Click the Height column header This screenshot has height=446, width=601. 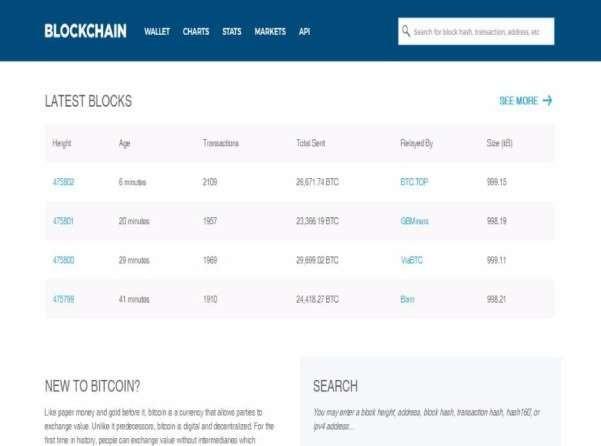[62, 143]
